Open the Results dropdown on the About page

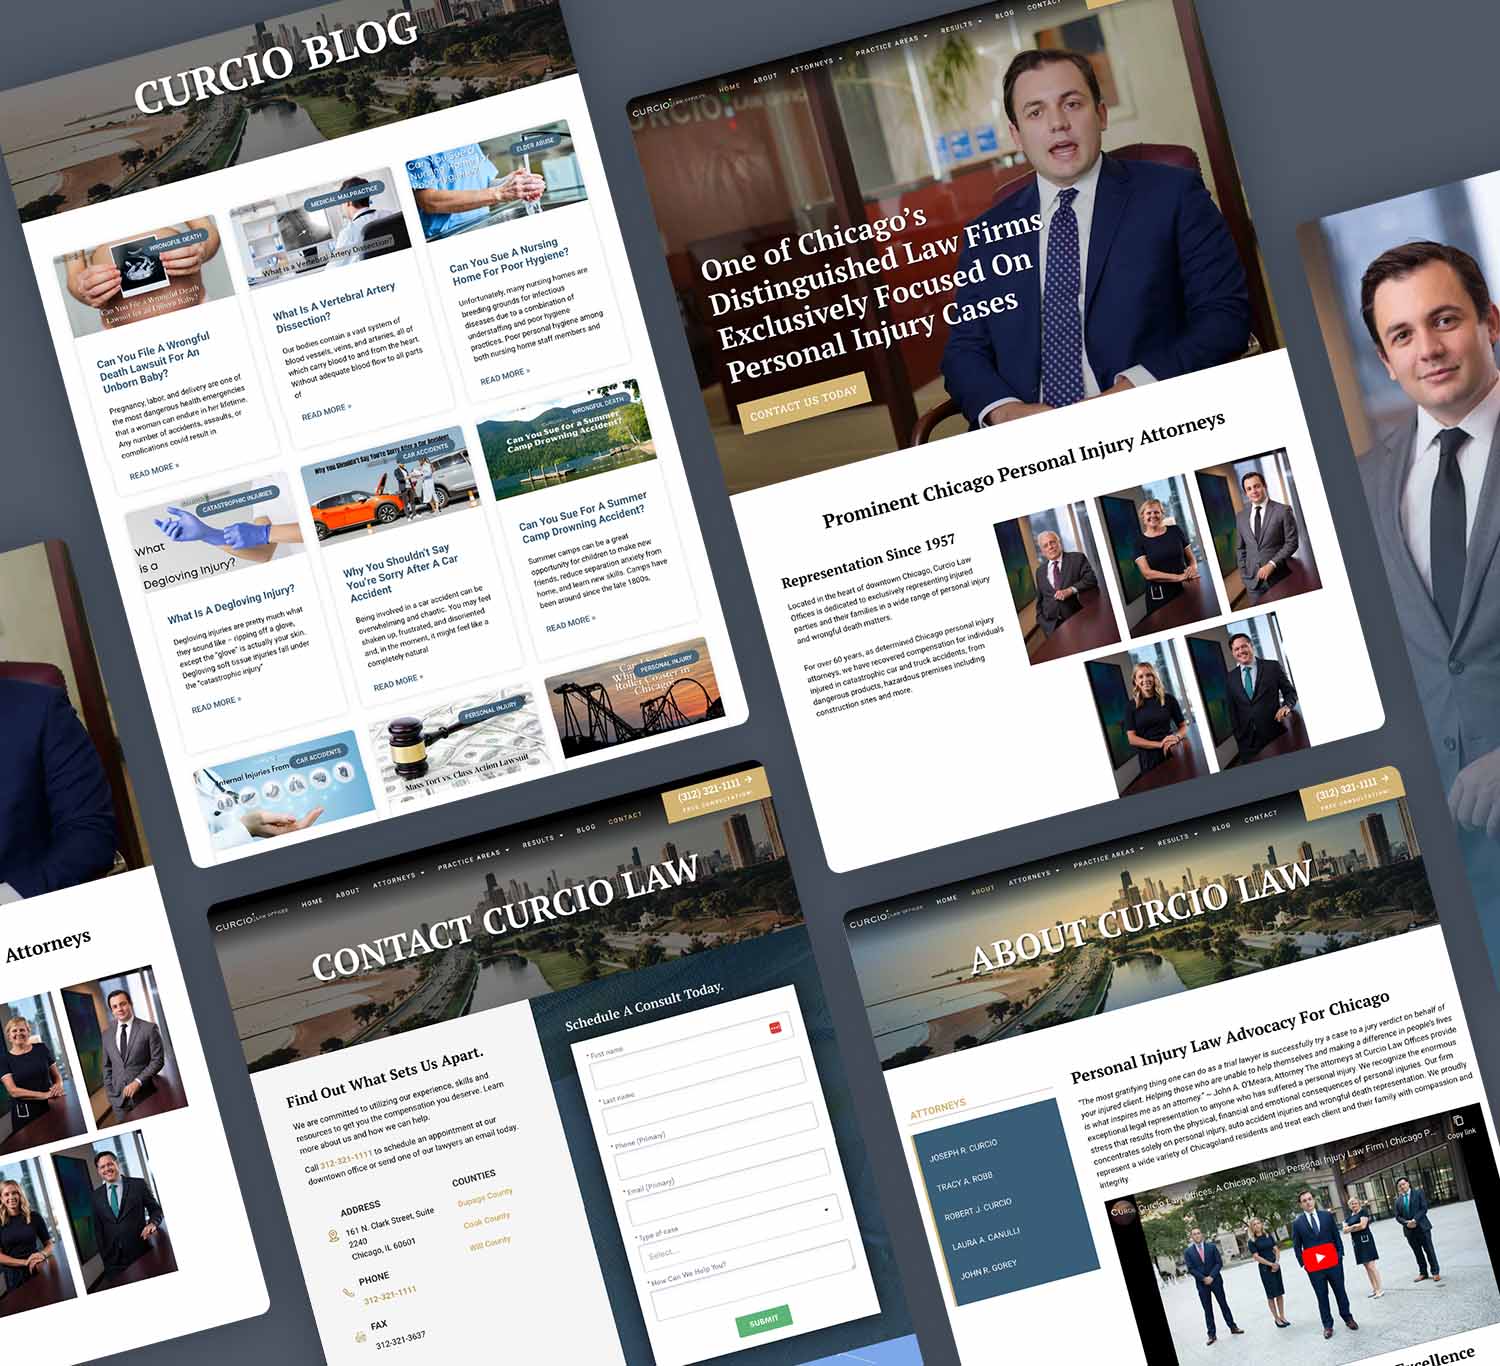click(x=1176, y=837)
